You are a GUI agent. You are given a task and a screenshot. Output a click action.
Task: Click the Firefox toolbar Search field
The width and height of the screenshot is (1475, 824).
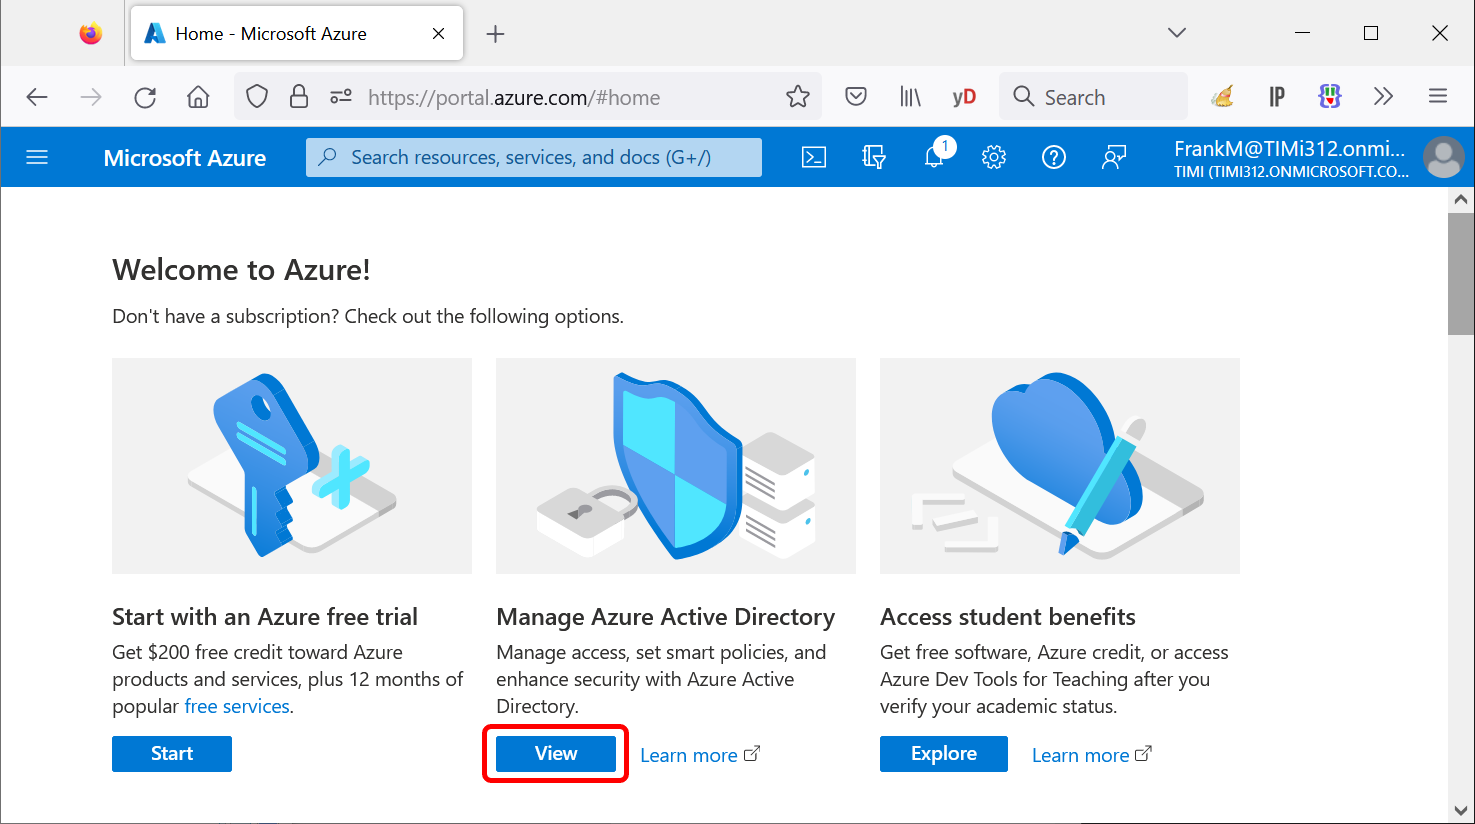[1094, 97]
